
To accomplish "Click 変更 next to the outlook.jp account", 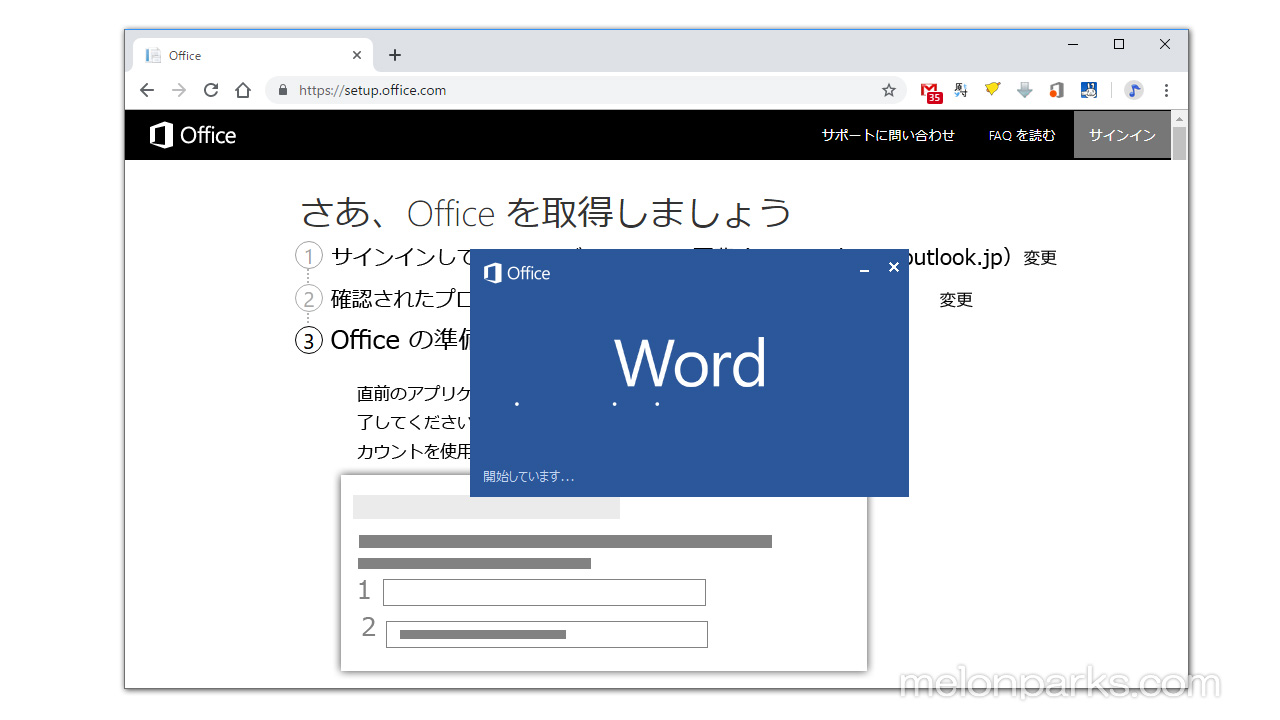I will click(1040, 258).
